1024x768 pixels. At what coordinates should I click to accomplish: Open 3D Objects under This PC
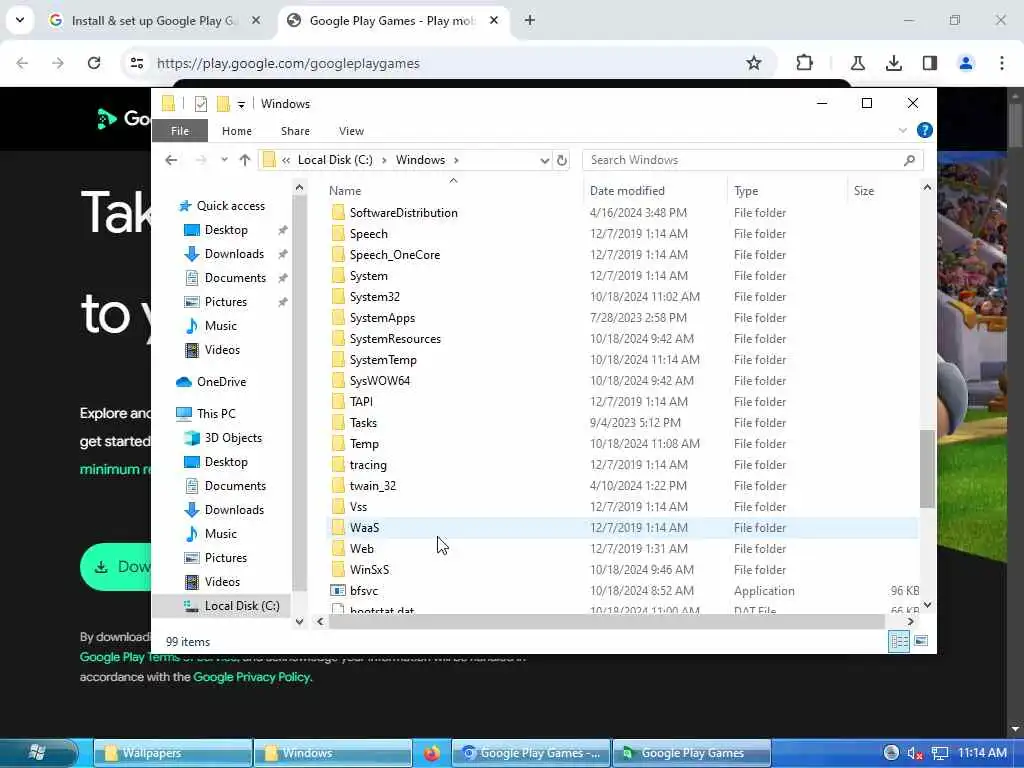(232, 438)
